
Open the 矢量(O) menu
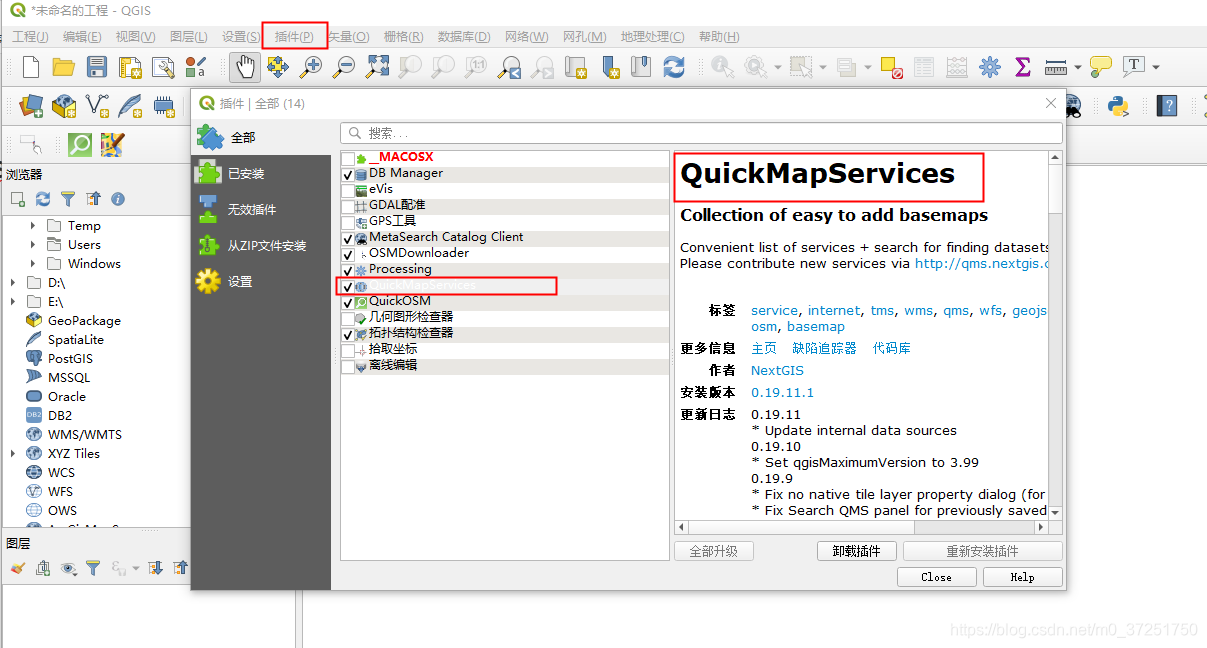point(349,37)
